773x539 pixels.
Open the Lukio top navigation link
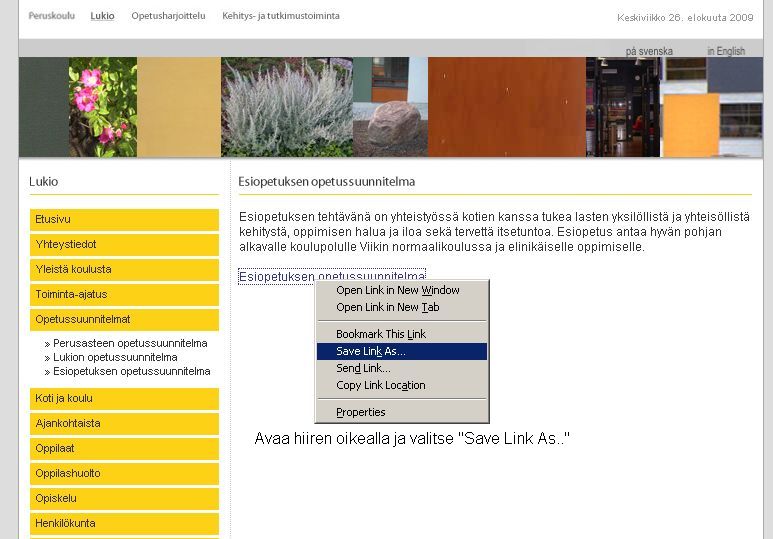point(103,16)
